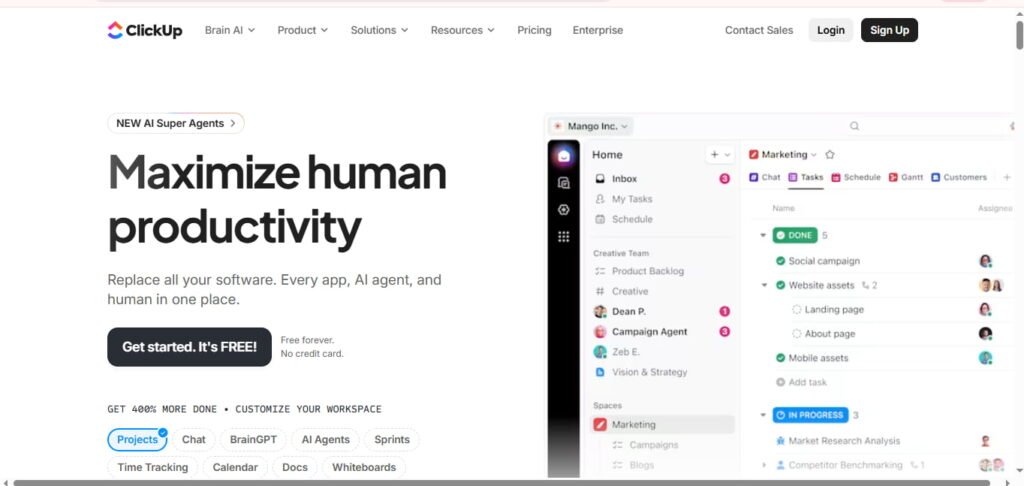Viewport: 1024px width, 486px height.
Task: Open the Mango Inc. workspace switcher
Action: [x=590, y=126]
